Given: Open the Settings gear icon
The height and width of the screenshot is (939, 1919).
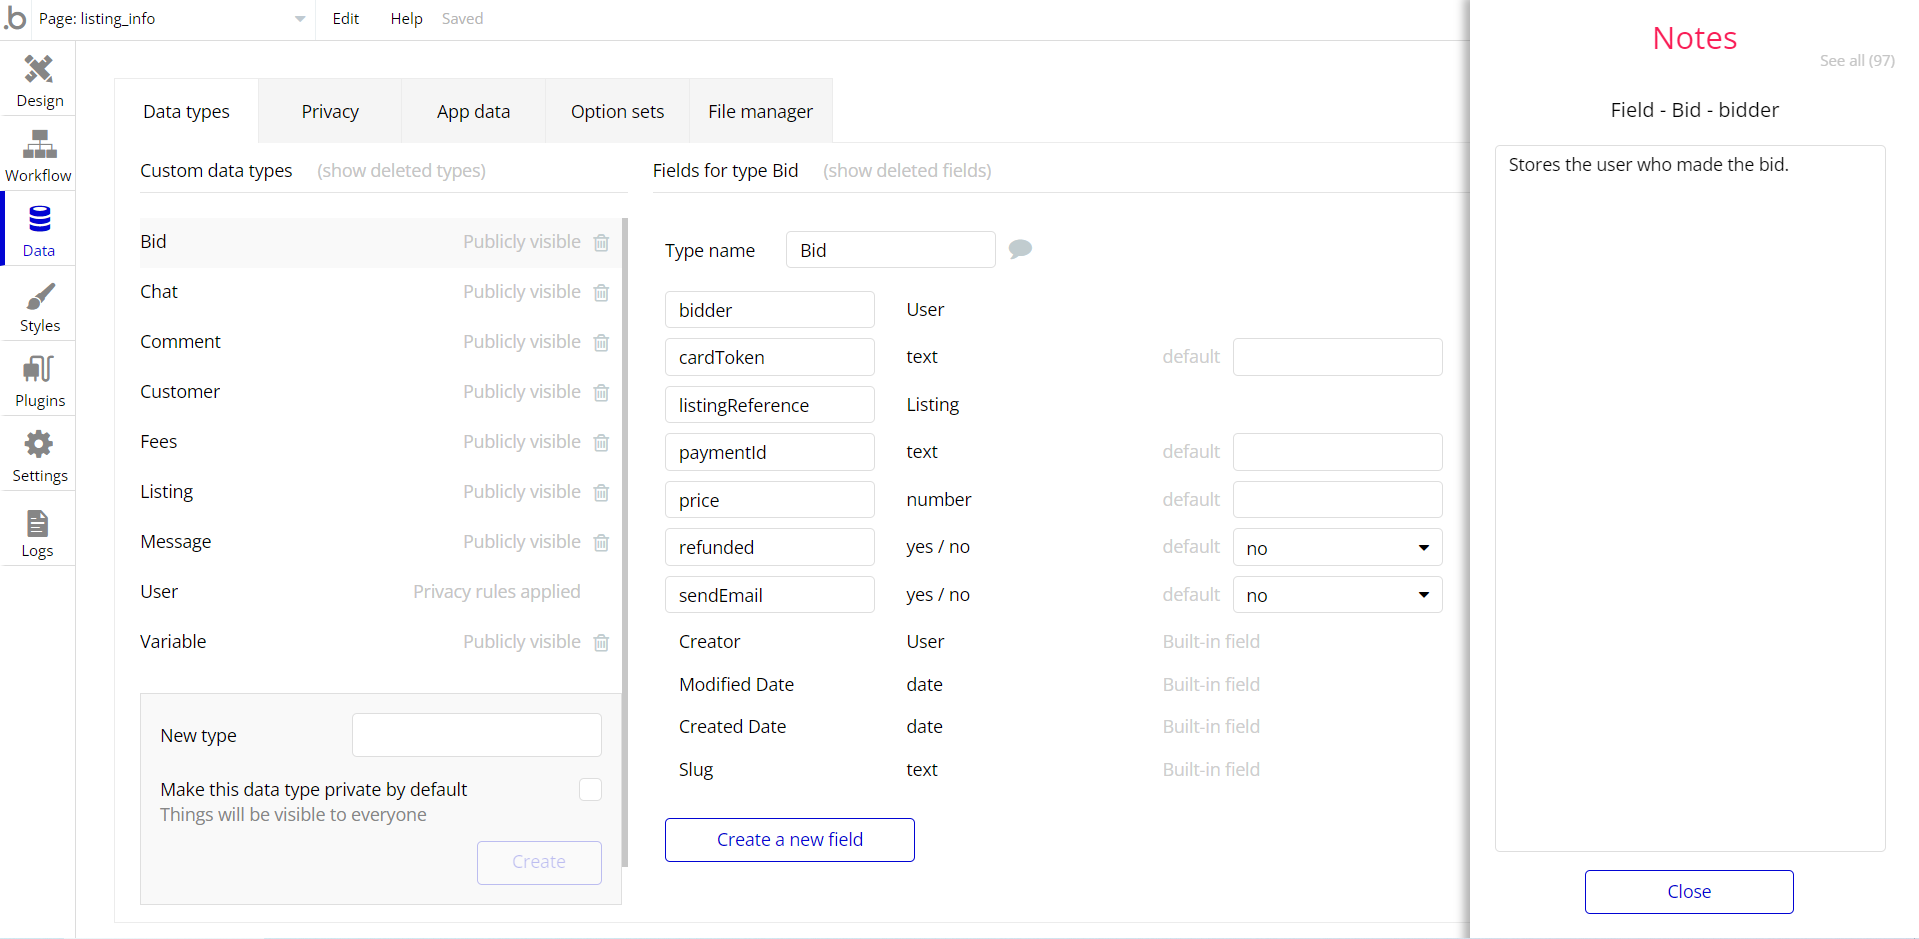Looking at the screenshot, I should (x=39, y=445).
